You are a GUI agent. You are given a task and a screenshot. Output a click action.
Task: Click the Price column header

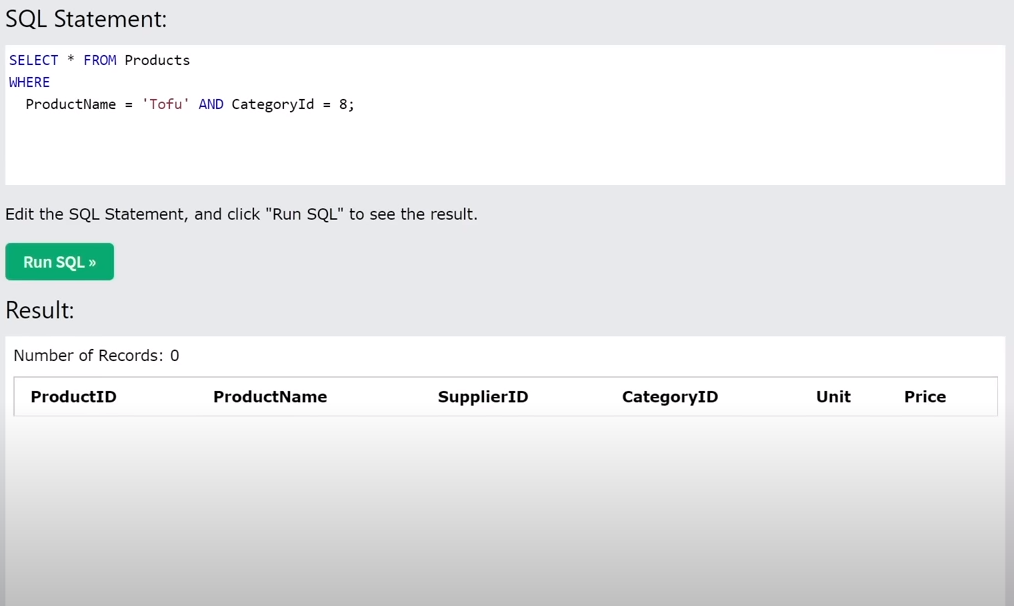coord(925,396)
